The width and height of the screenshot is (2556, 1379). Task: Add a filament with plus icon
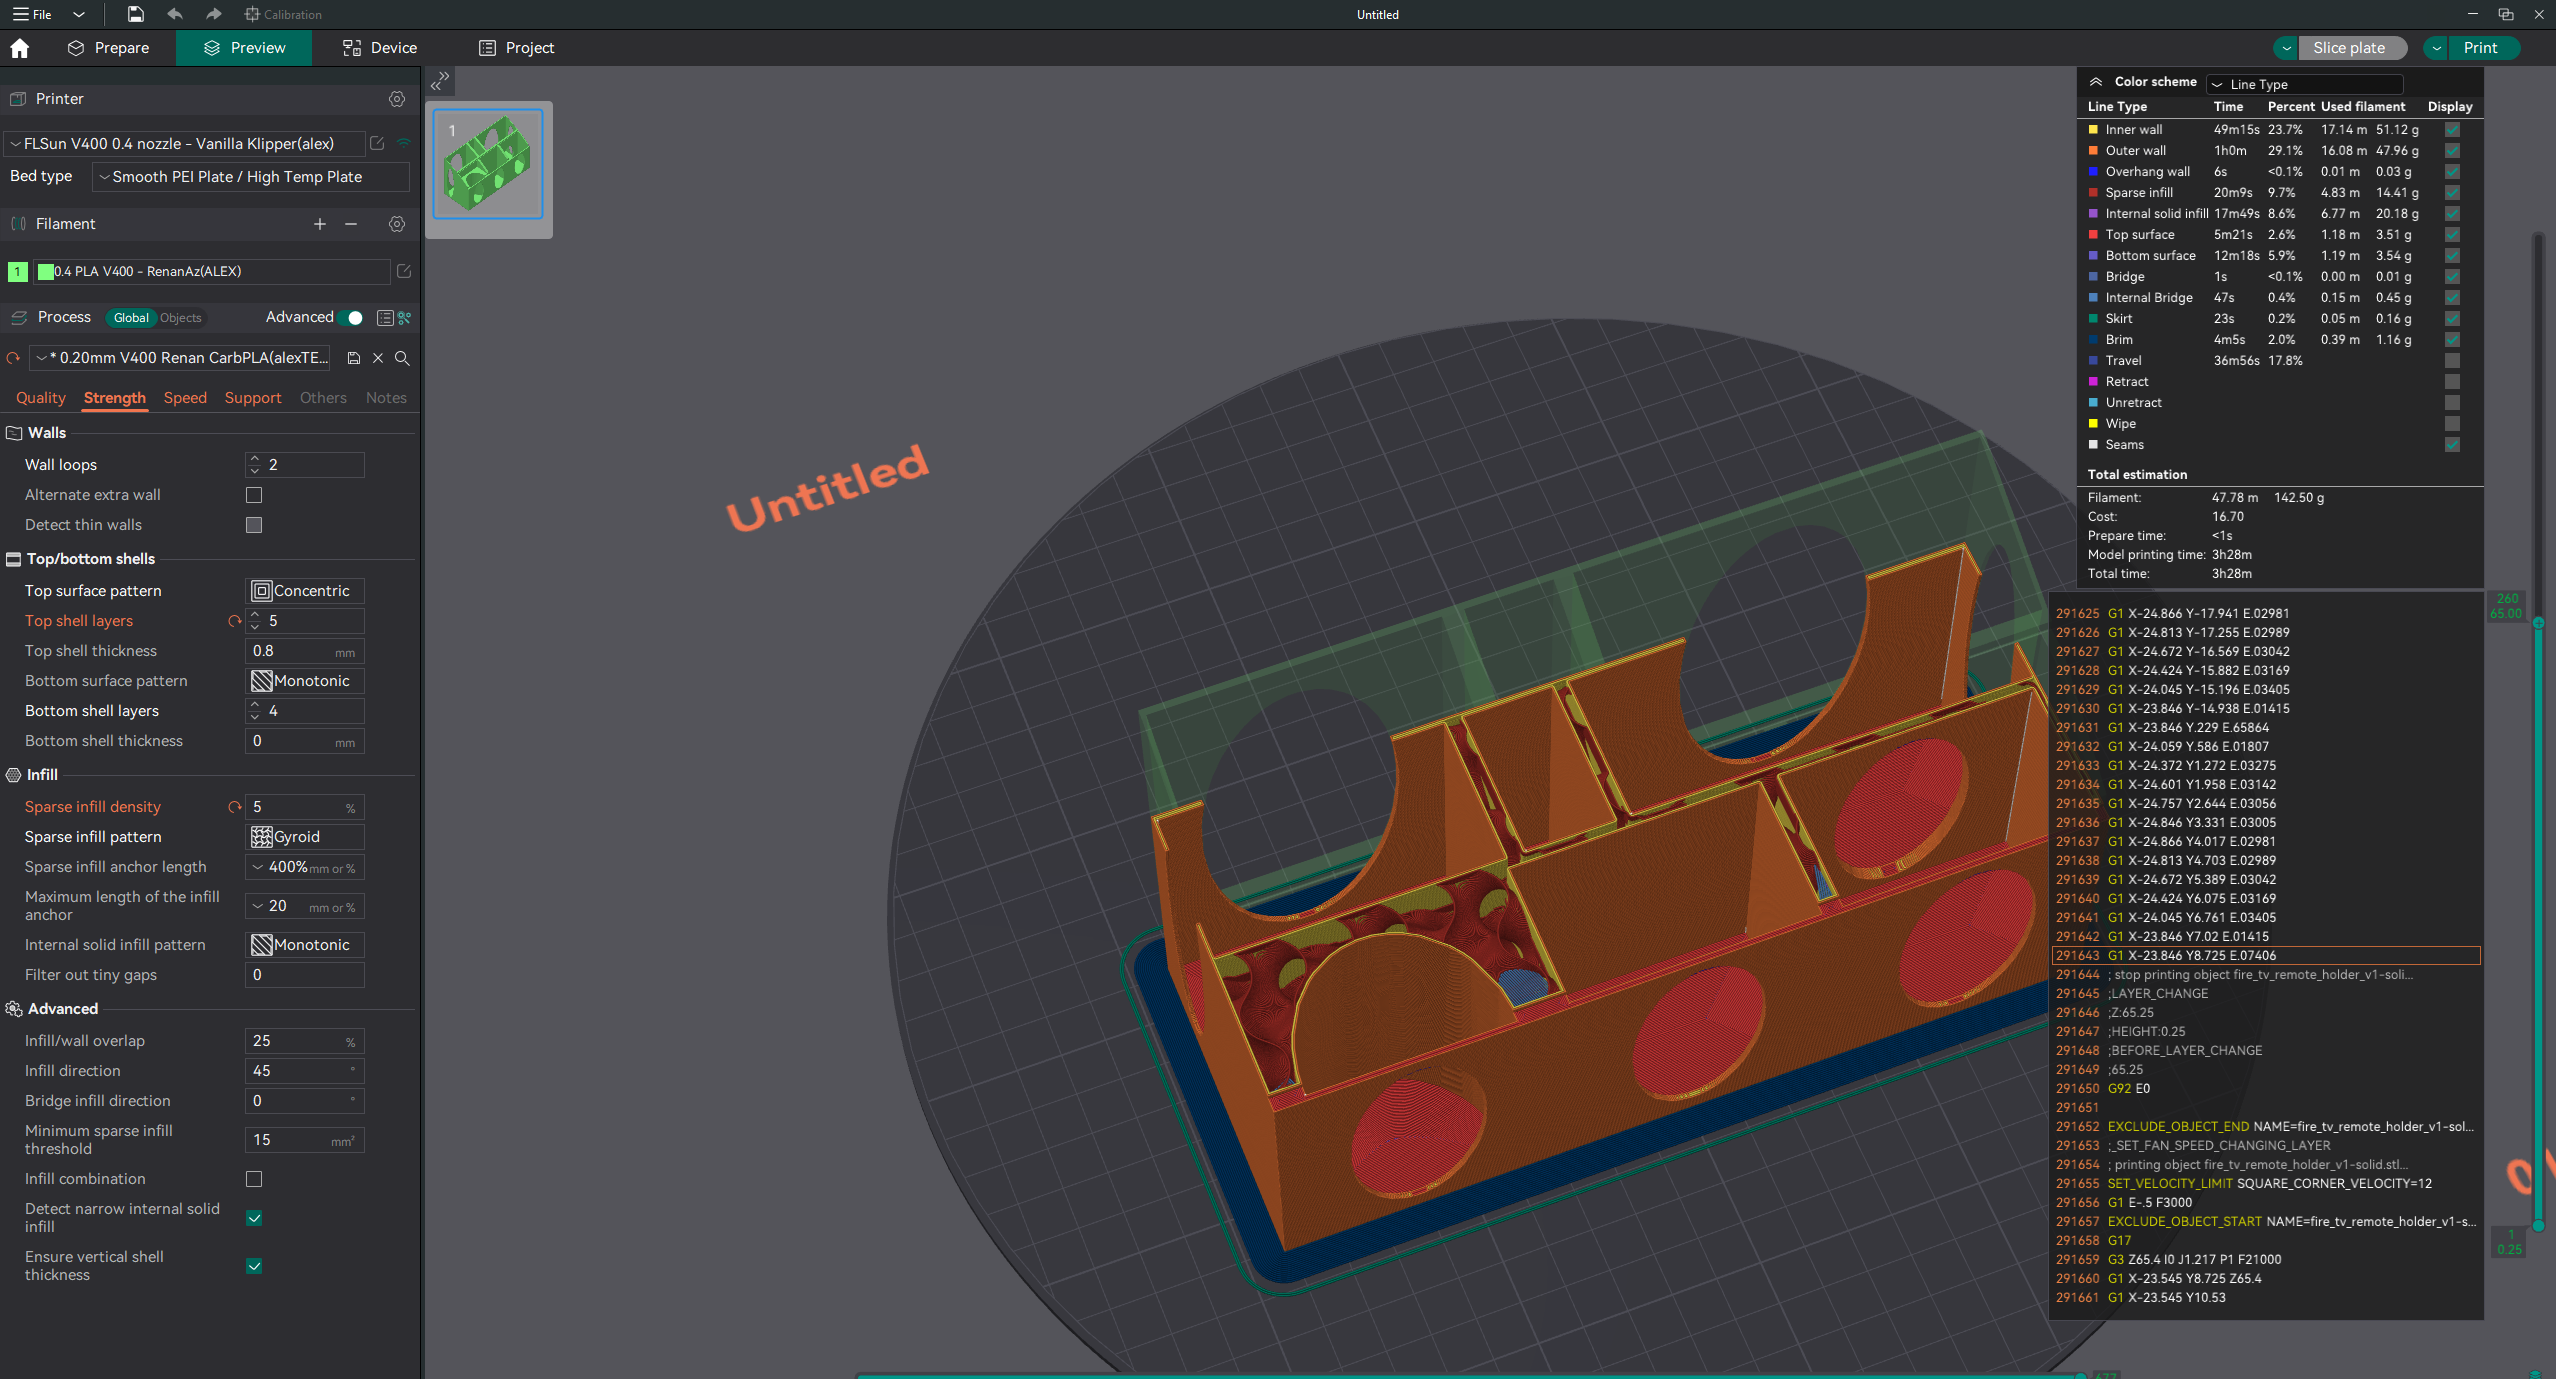320,224
